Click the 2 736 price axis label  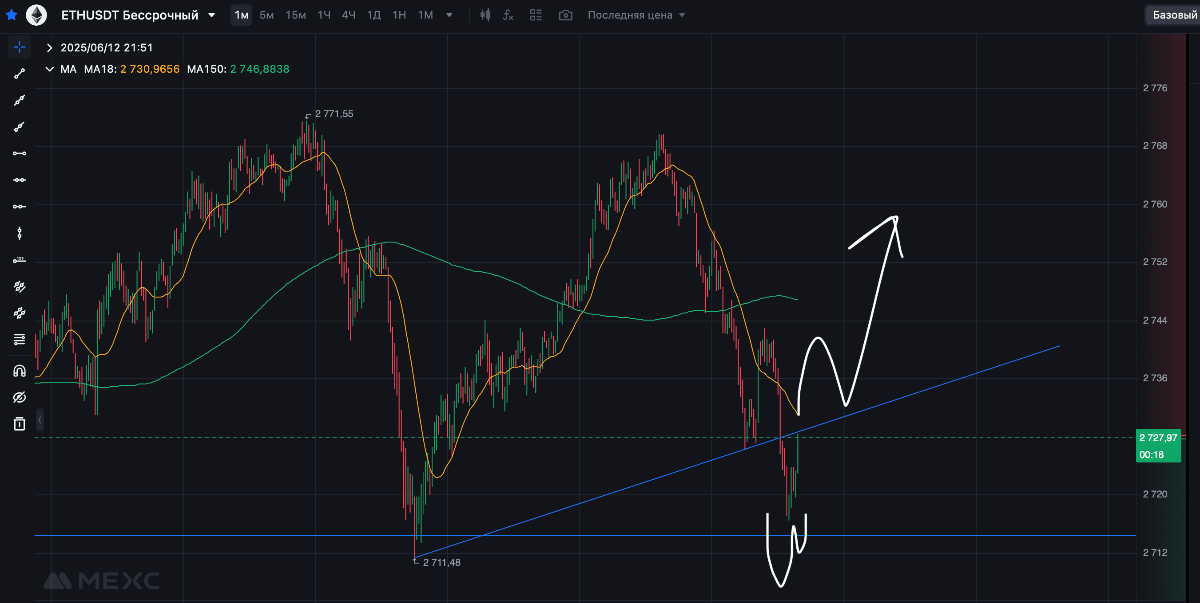point(1155,378)
